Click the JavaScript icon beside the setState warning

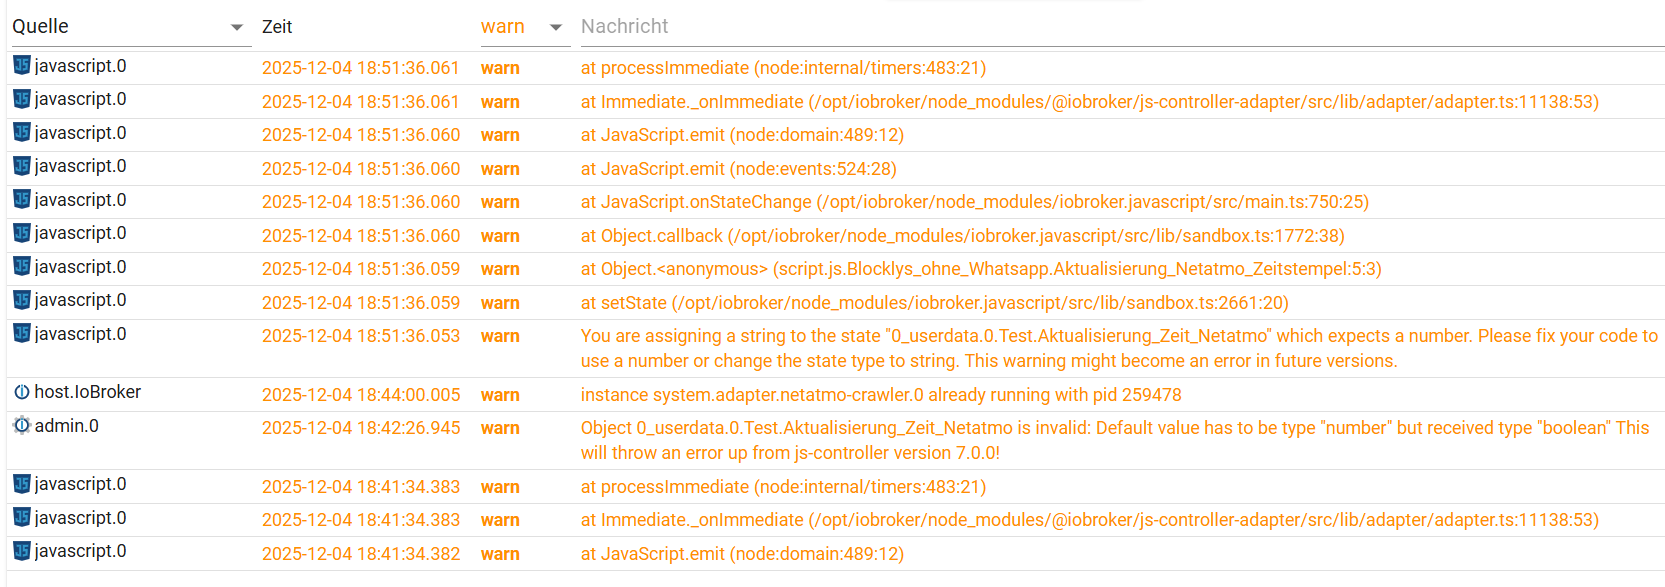coord(22,300)
